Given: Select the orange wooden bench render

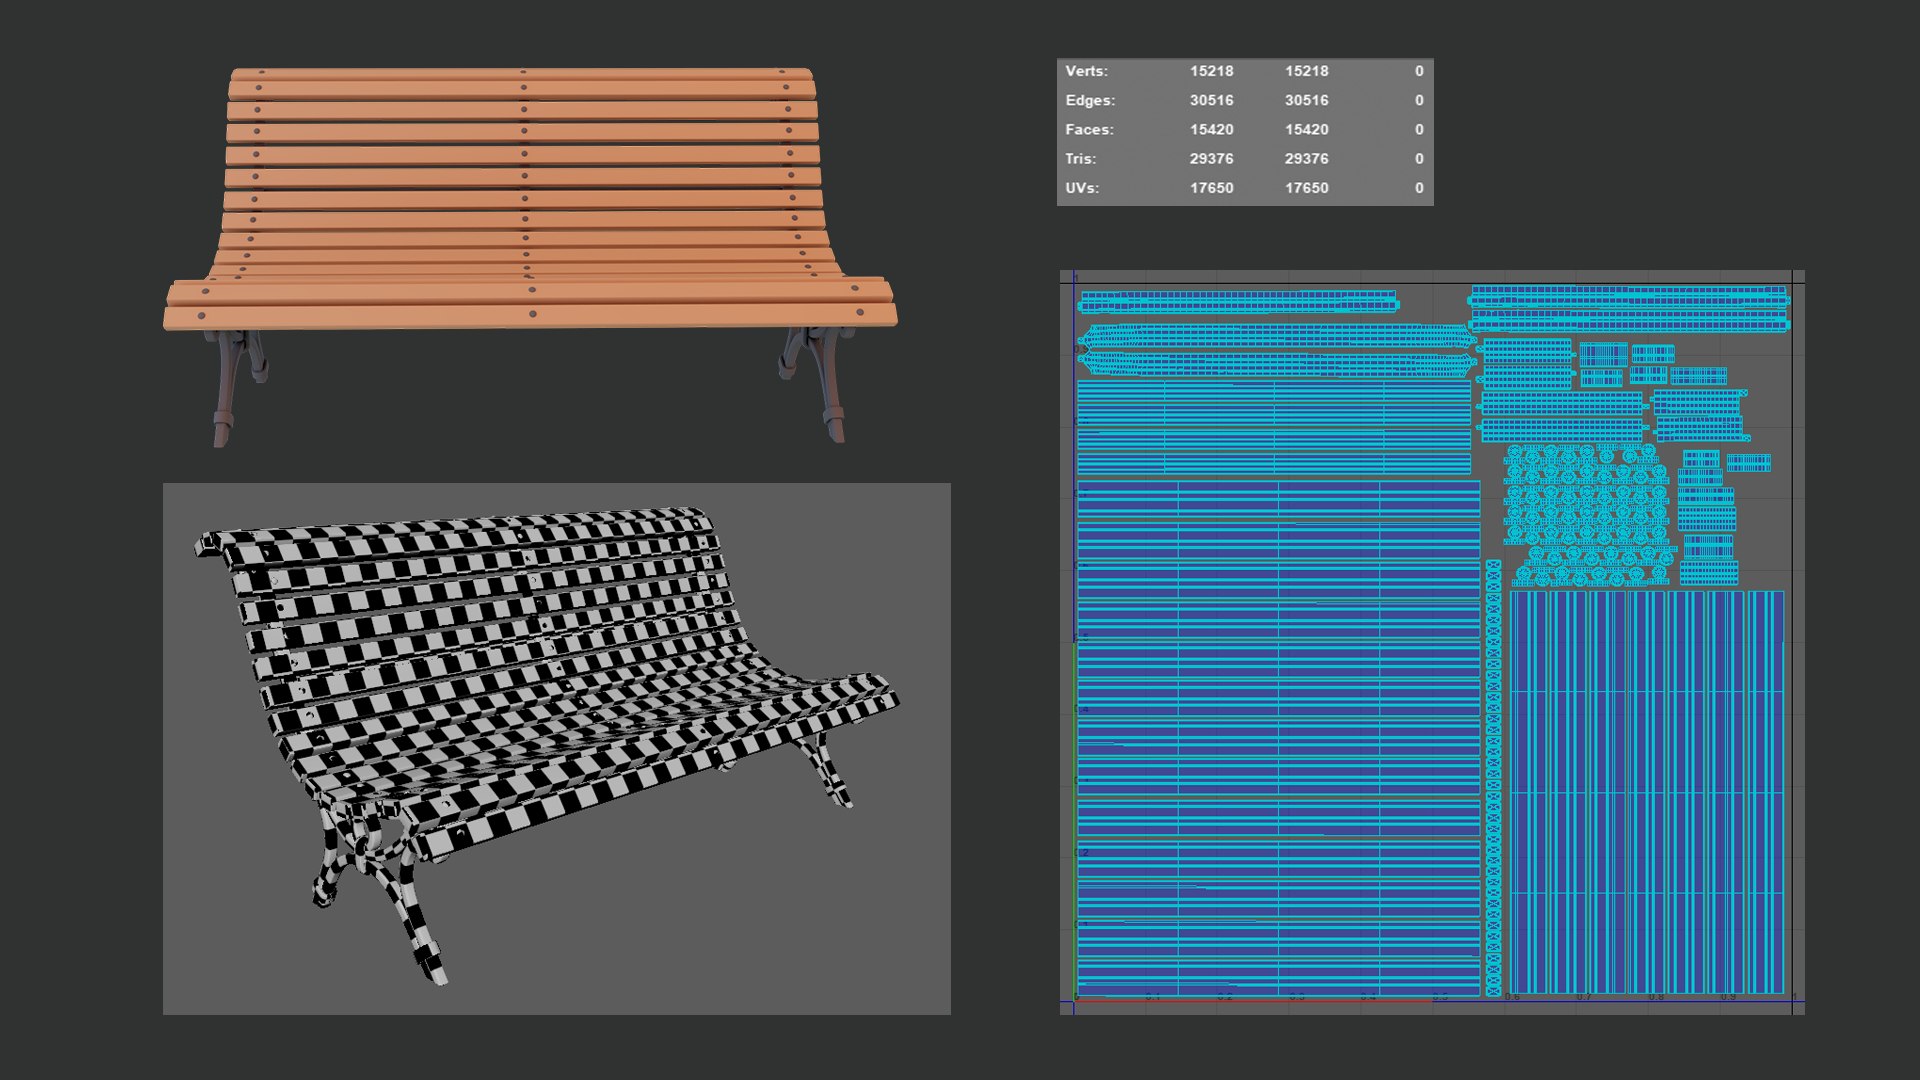Looking at the screenshot, I should 530,256.
